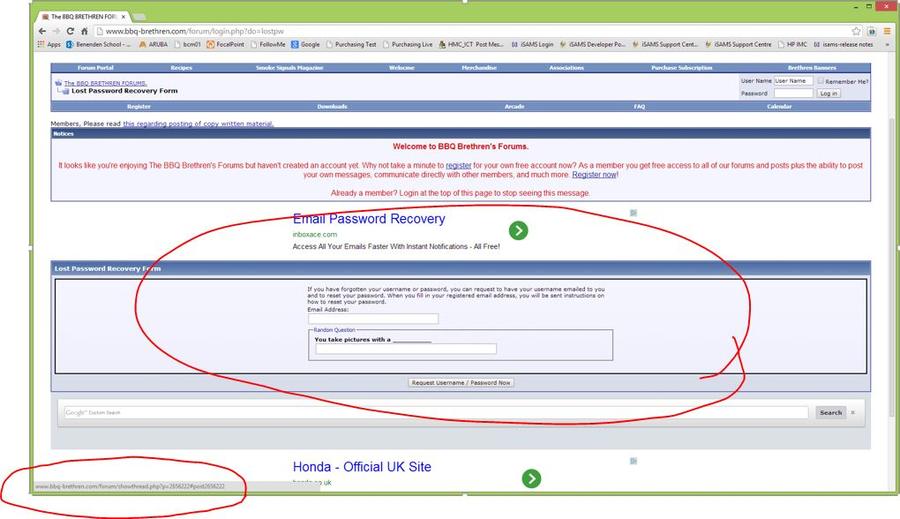The height and width of the screenshot is (519, 900).
Task: Click the register link in the welcome notice
Action: pyautogui.click(x=458, y=165)
